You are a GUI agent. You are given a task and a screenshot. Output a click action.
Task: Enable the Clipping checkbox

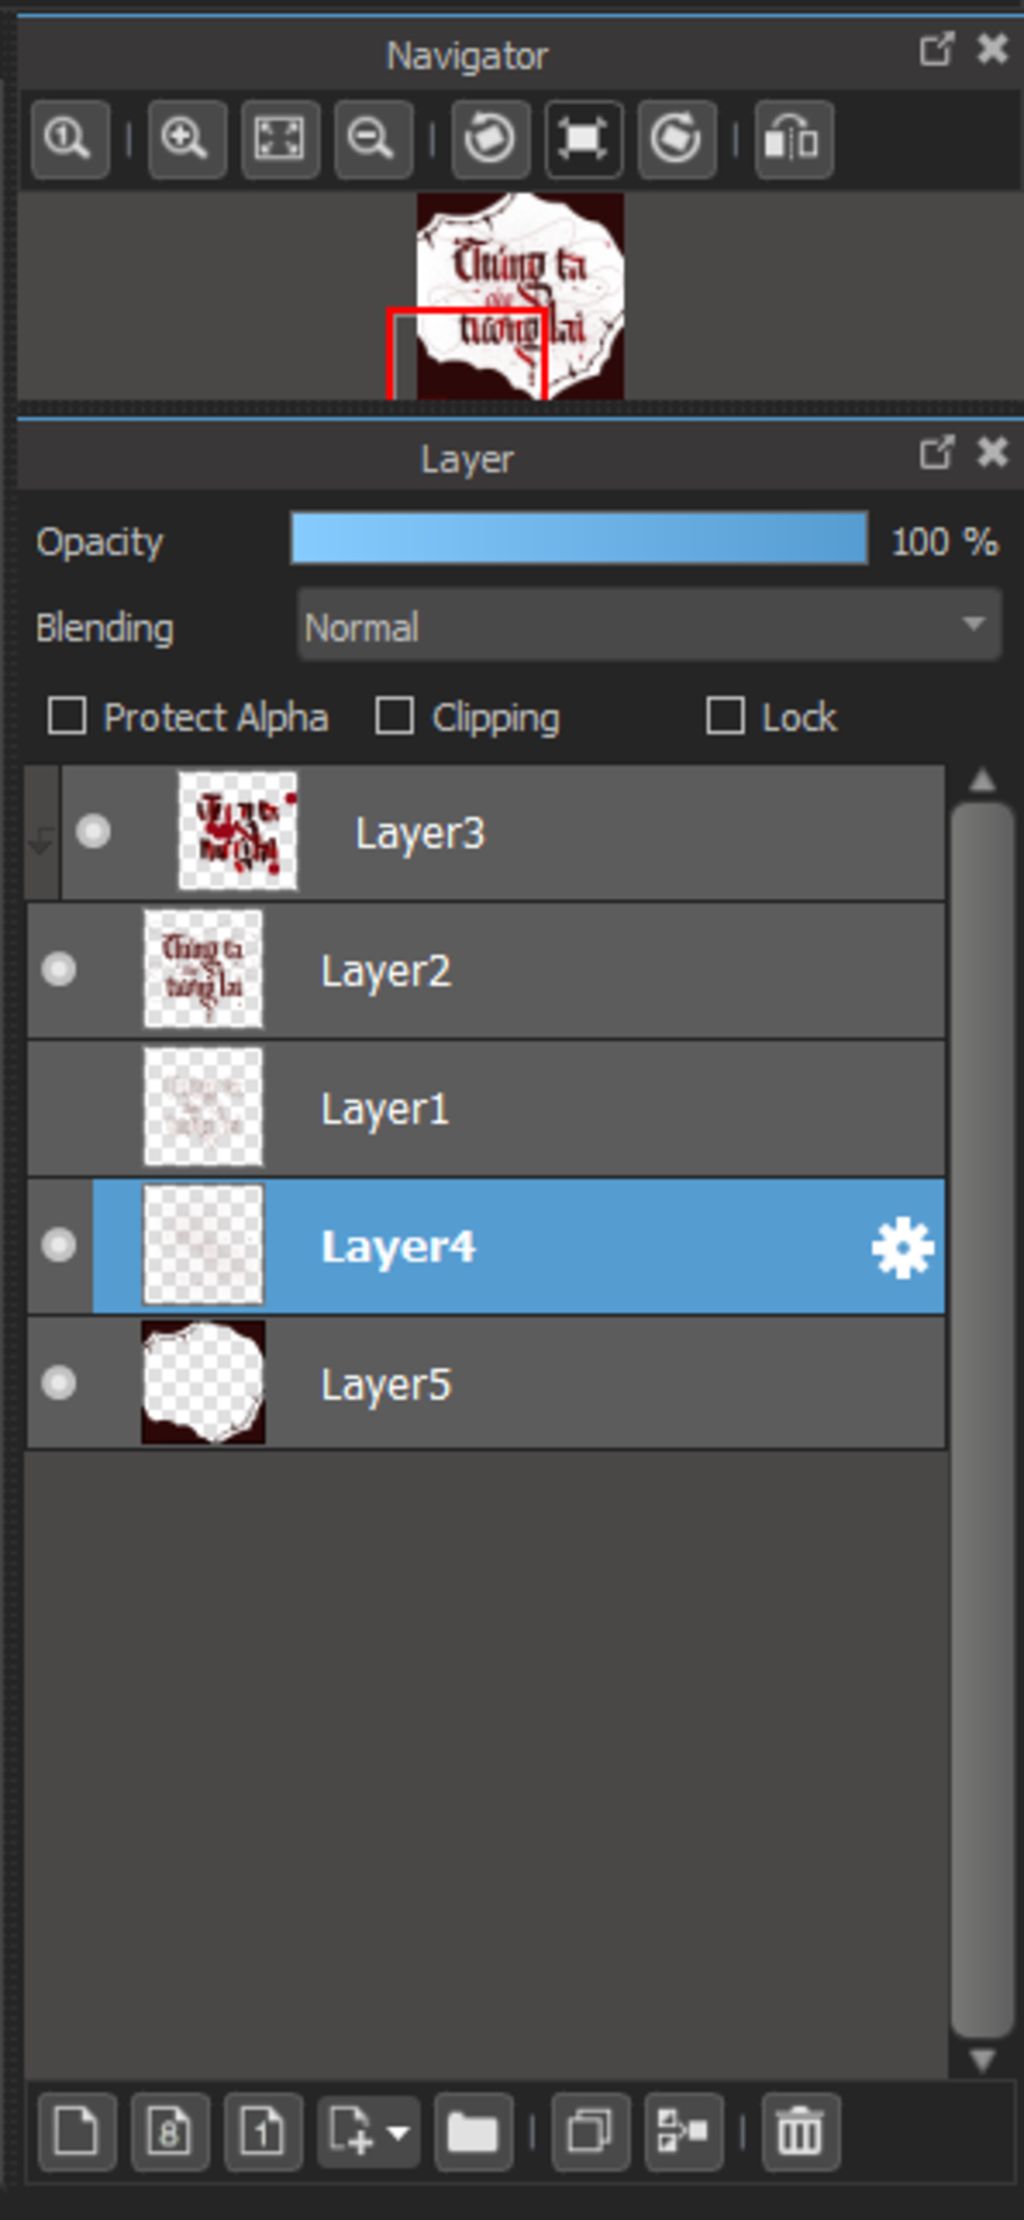pyautogui.click(x=394, y=716)
